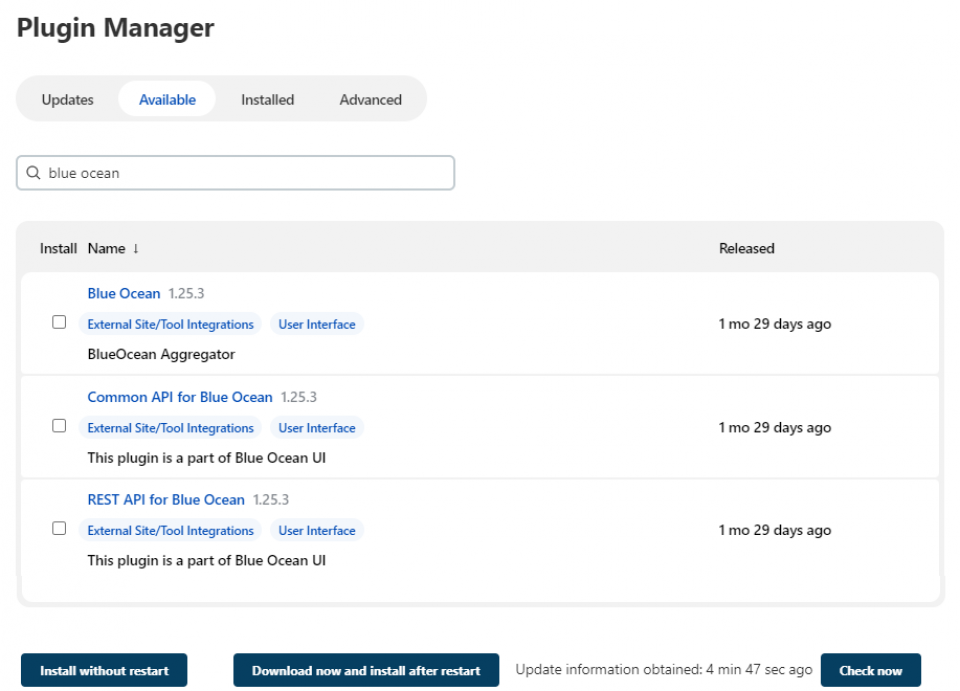This screenshot has width=960, height=691.
Task: Open the Common API for Blue Ocean link
Action: (180, 397)
